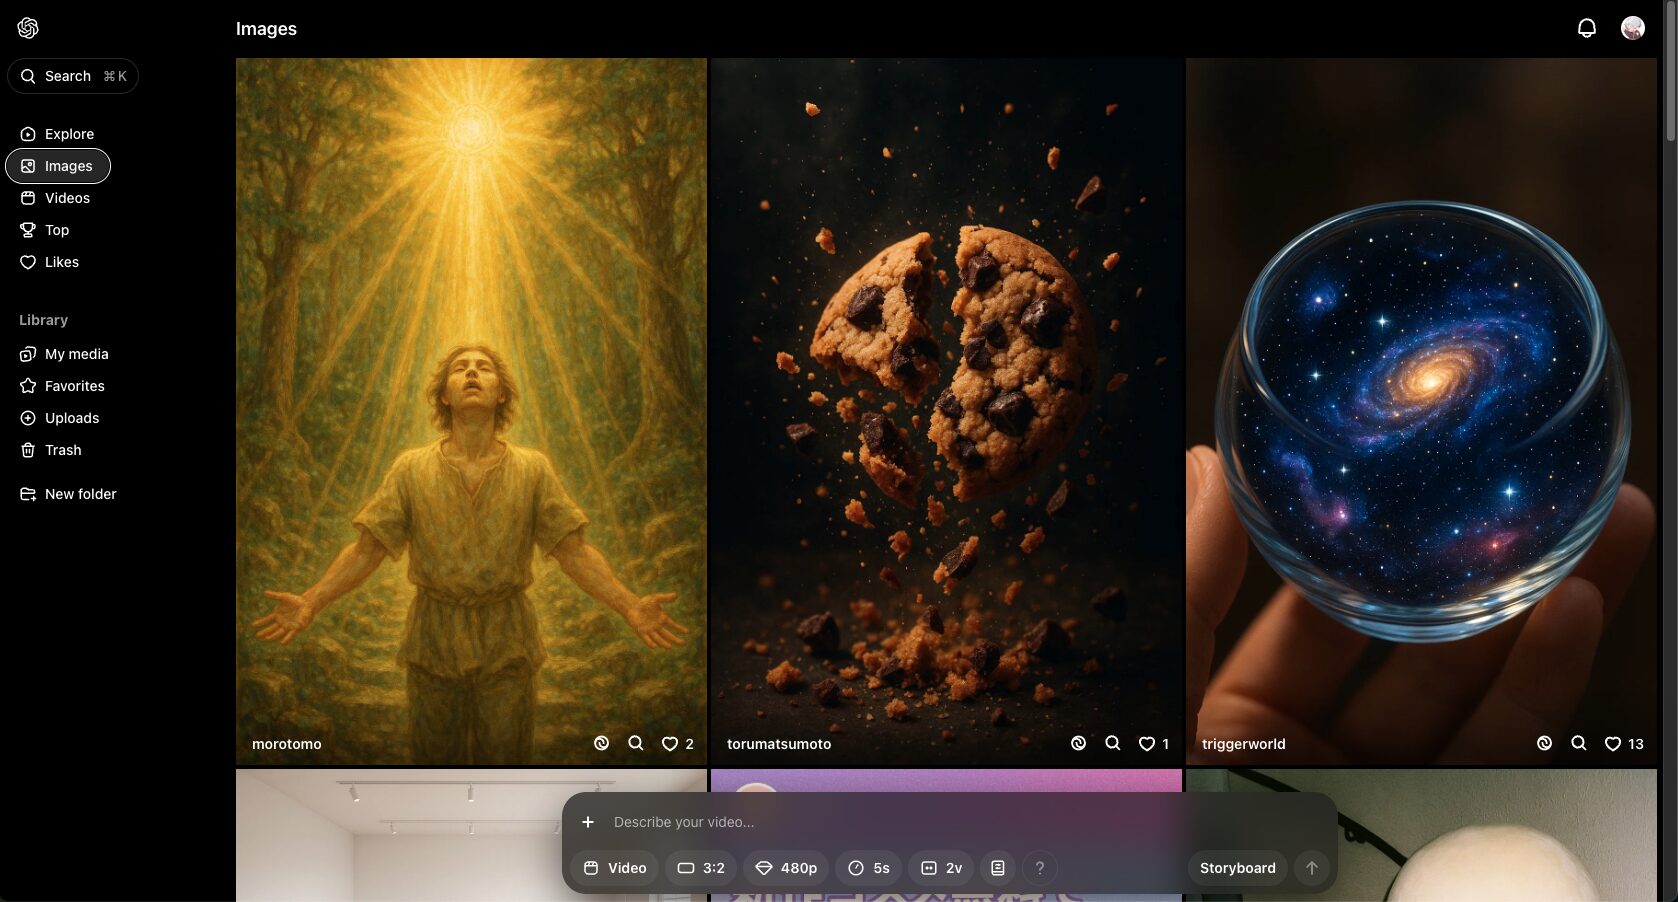Click the remix icon on triggerworld image
Screen dimensions: 1678x902
(1544, 743)
